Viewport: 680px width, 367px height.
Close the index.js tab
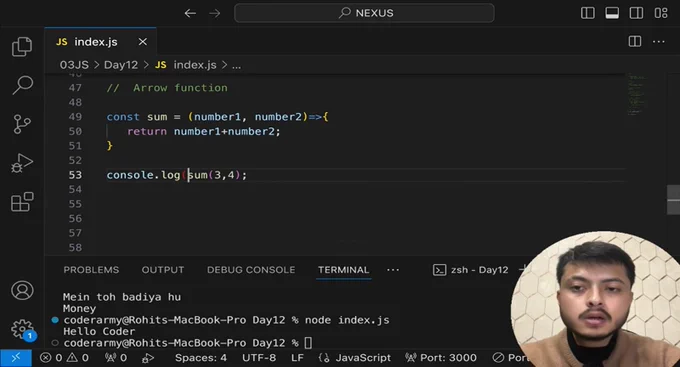tap(143, 42)
